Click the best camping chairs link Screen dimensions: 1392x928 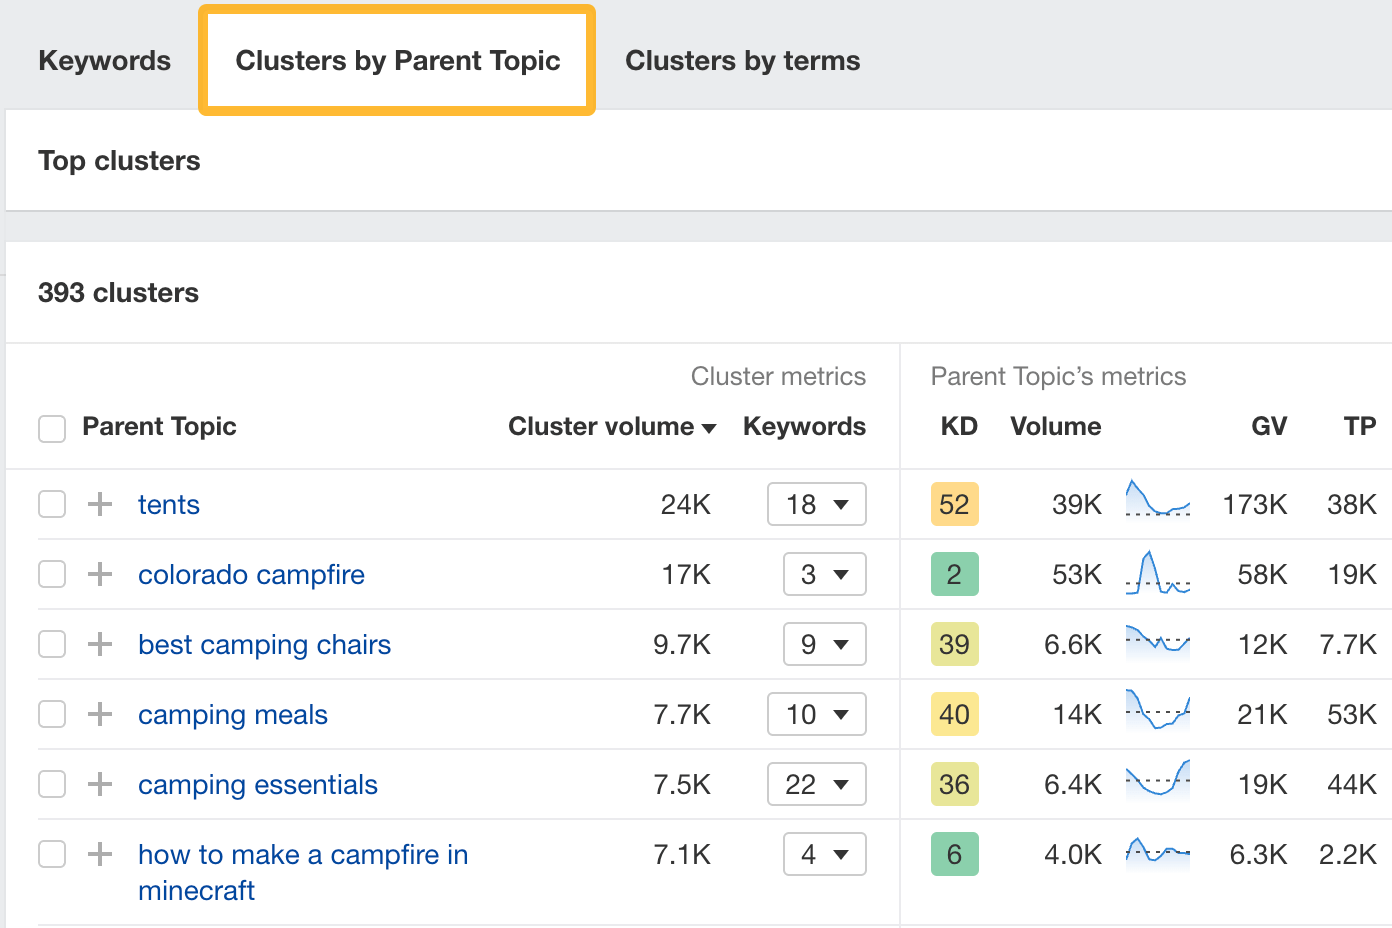coord(264,644)
